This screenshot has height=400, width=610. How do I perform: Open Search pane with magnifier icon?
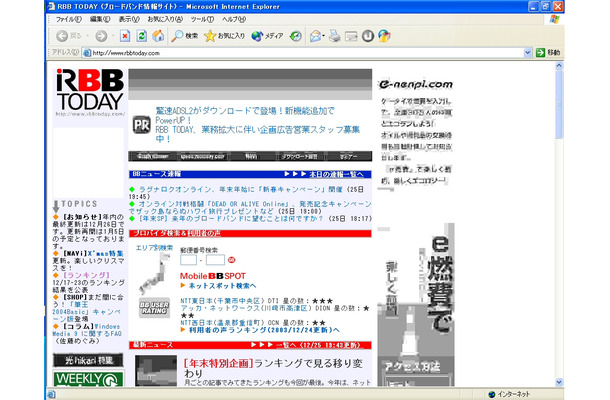(x=184, y=36)
